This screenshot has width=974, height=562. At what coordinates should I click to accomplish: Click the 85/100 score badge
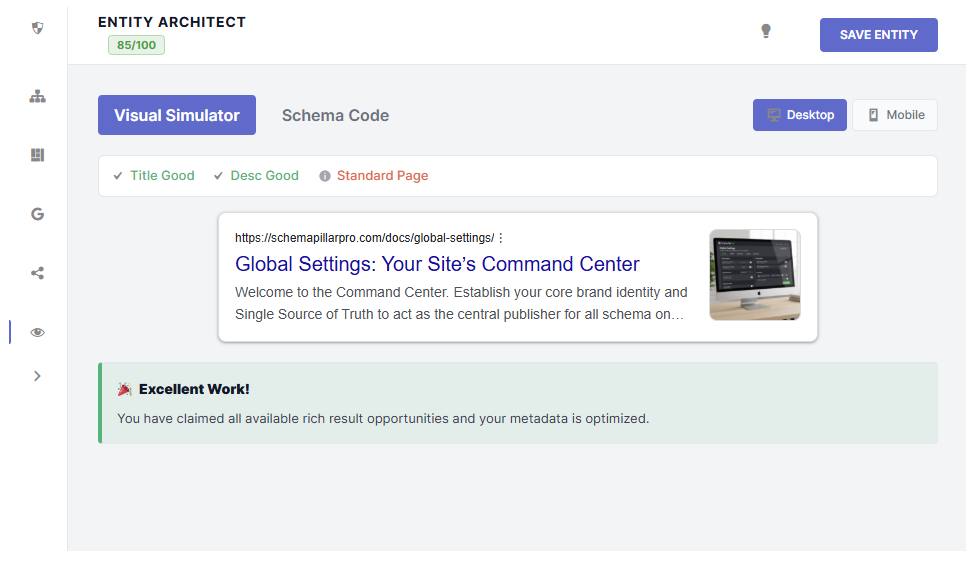tap(137, 45)
